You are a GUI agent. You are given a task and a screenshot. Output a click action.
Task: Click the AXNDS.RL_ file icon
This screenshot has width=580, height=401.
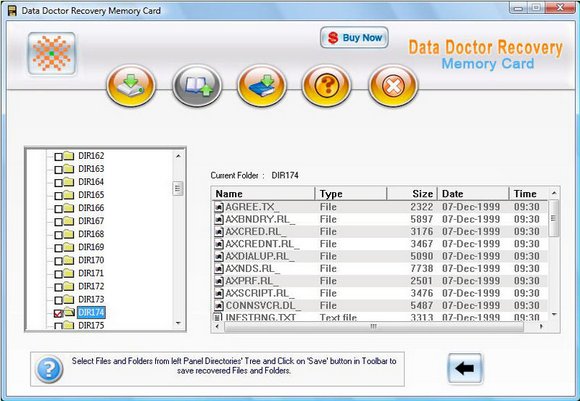tap(219, 269)
